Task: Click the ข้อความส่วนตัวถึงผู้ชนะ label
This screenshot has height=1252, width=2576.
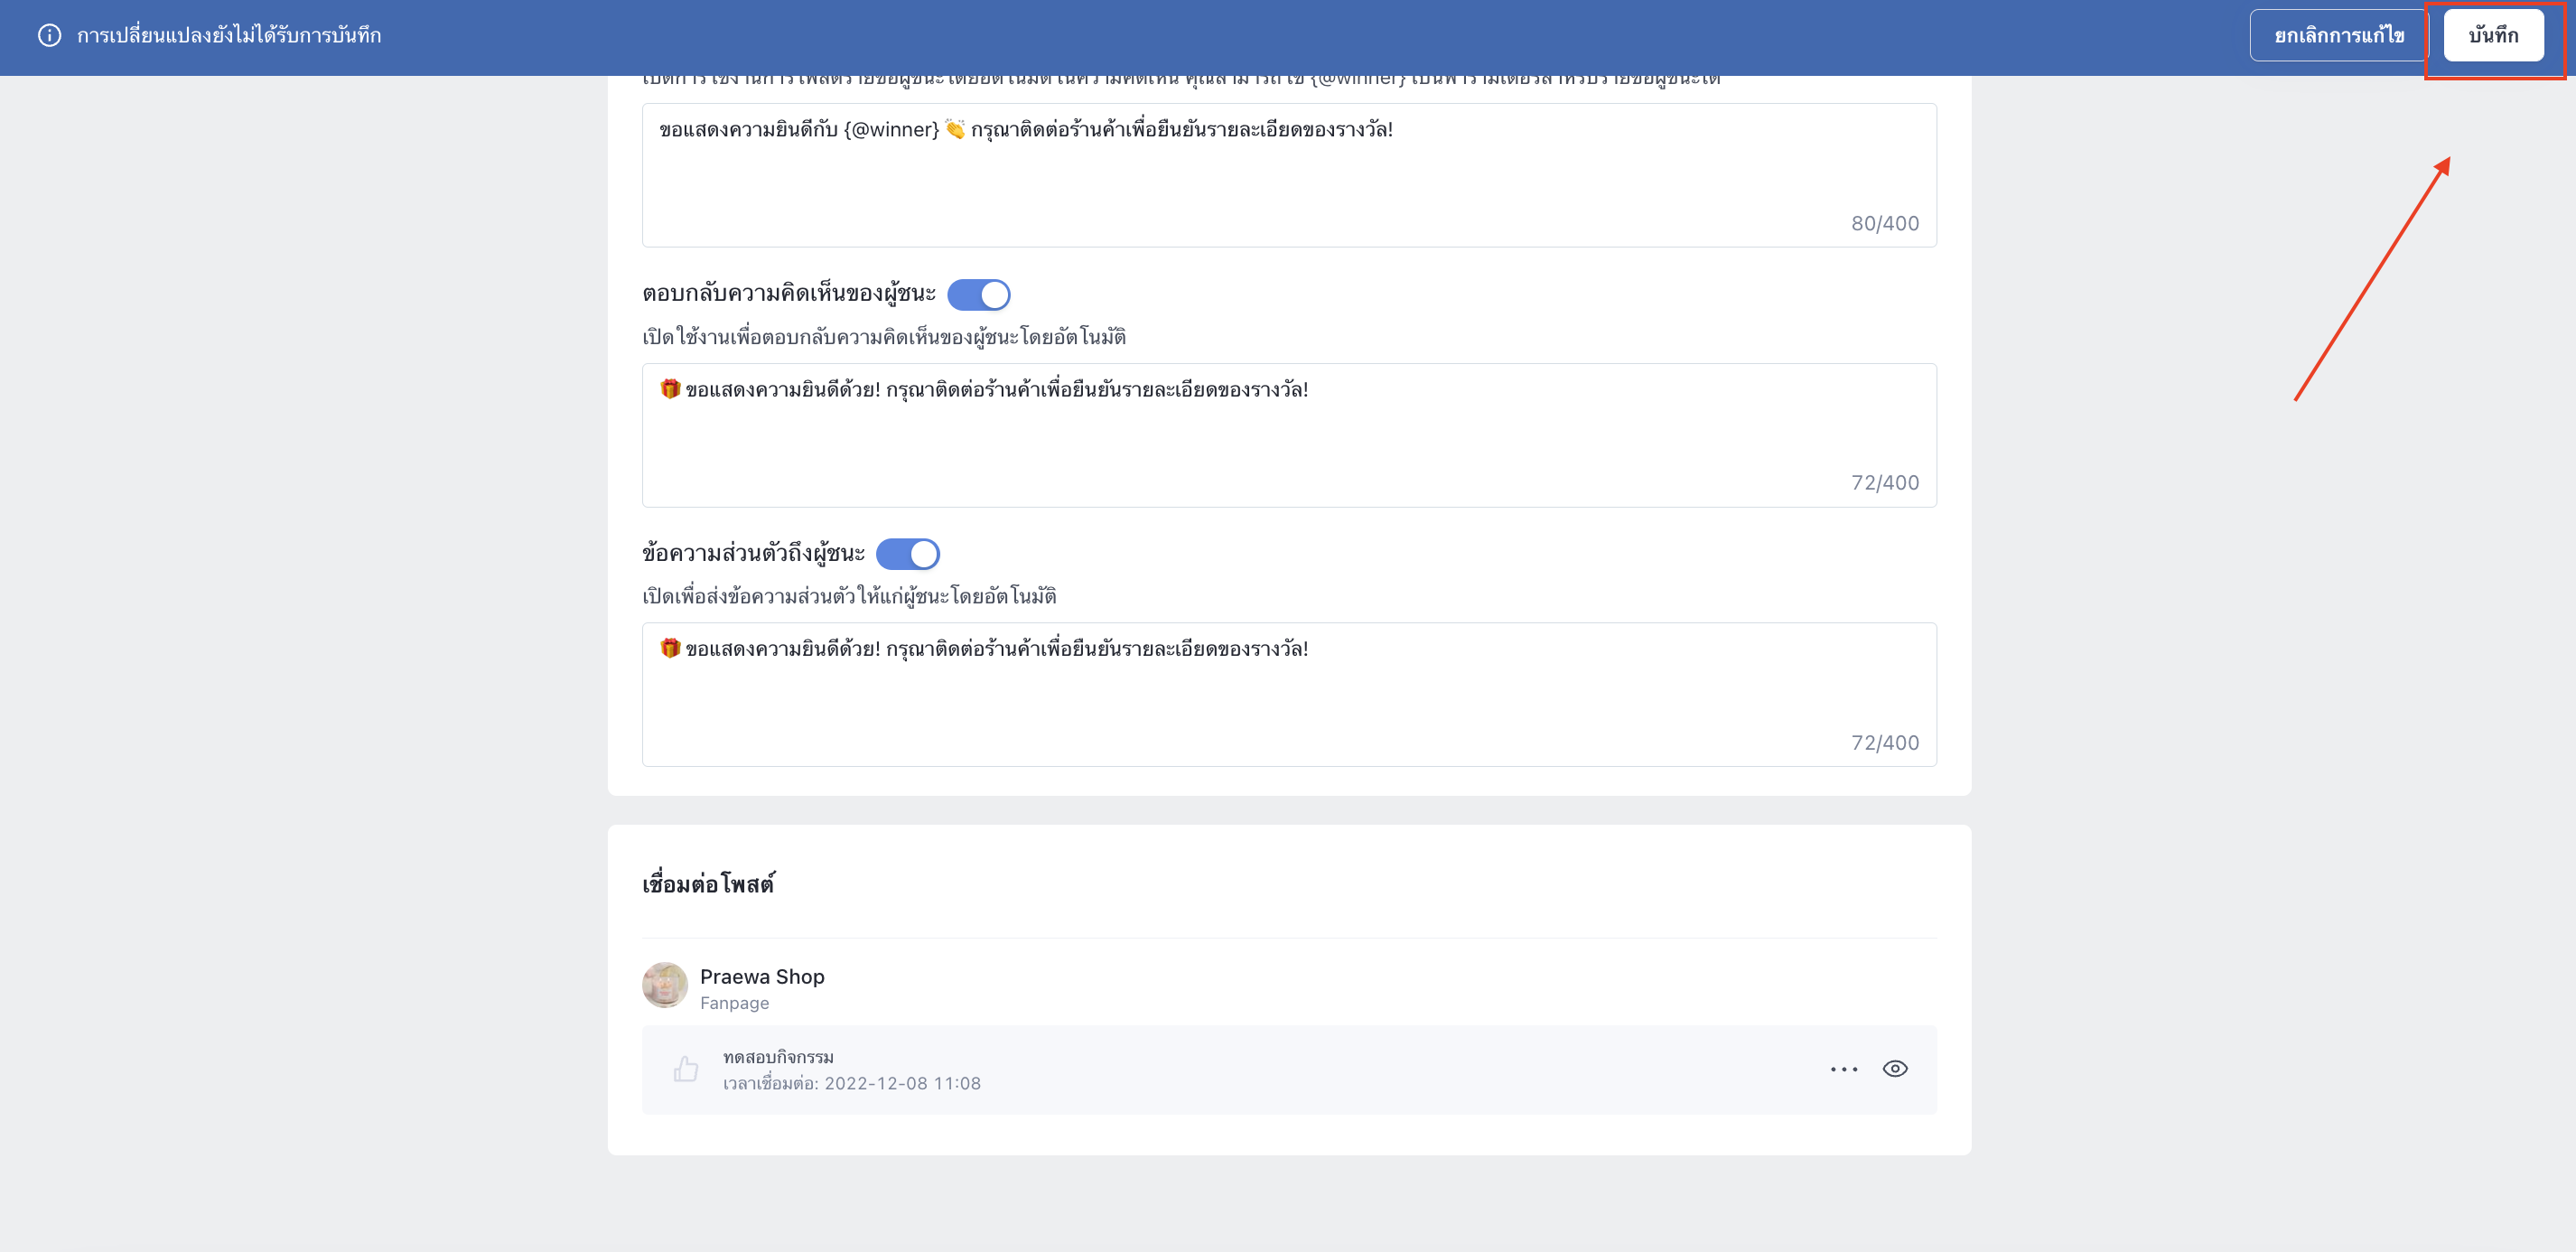Action: (753, 553)
